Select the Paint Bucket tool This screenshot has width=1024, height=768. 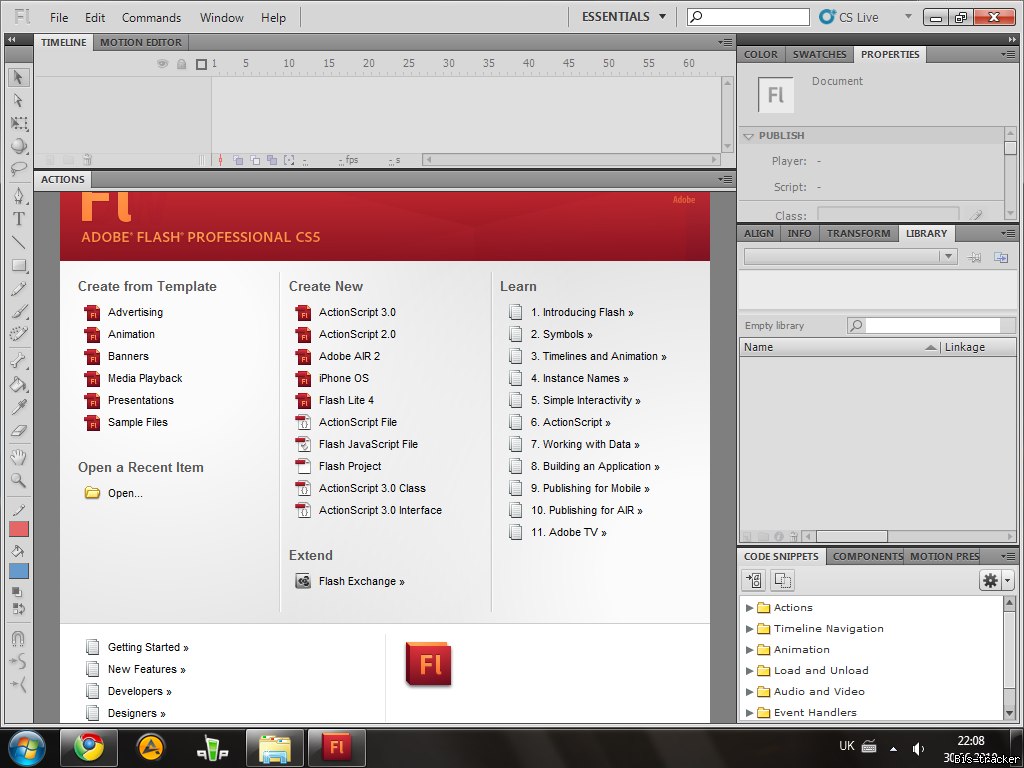(18, 384)
